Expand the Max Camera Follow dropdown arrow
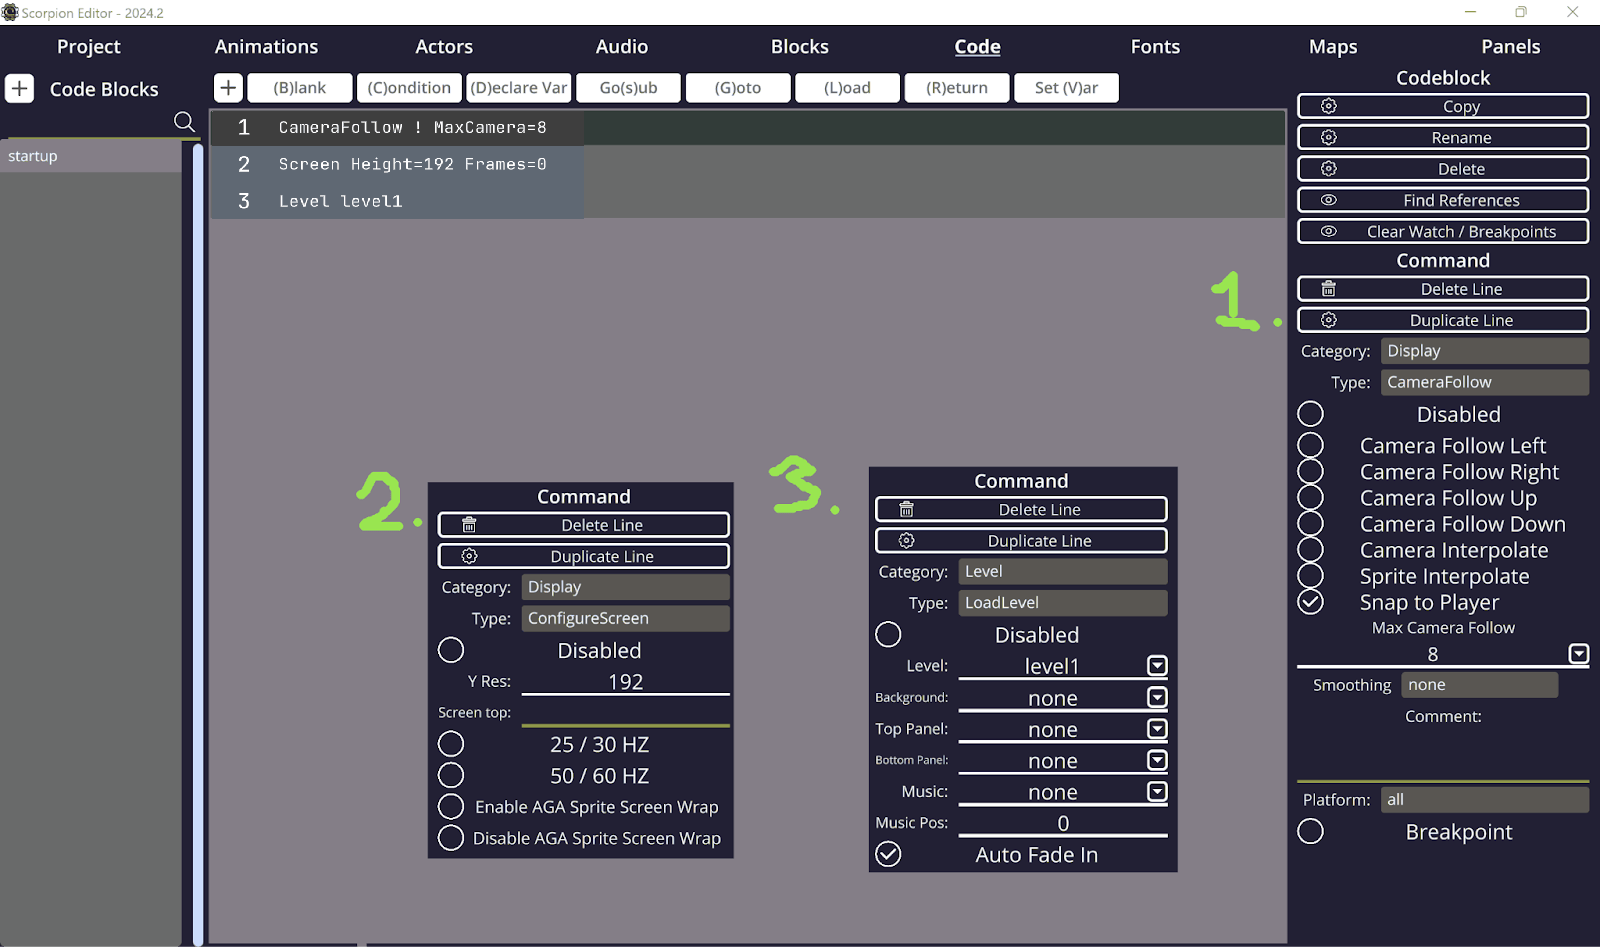The height and width of the screenshot is (947, 1600). tap(1578, 654)
